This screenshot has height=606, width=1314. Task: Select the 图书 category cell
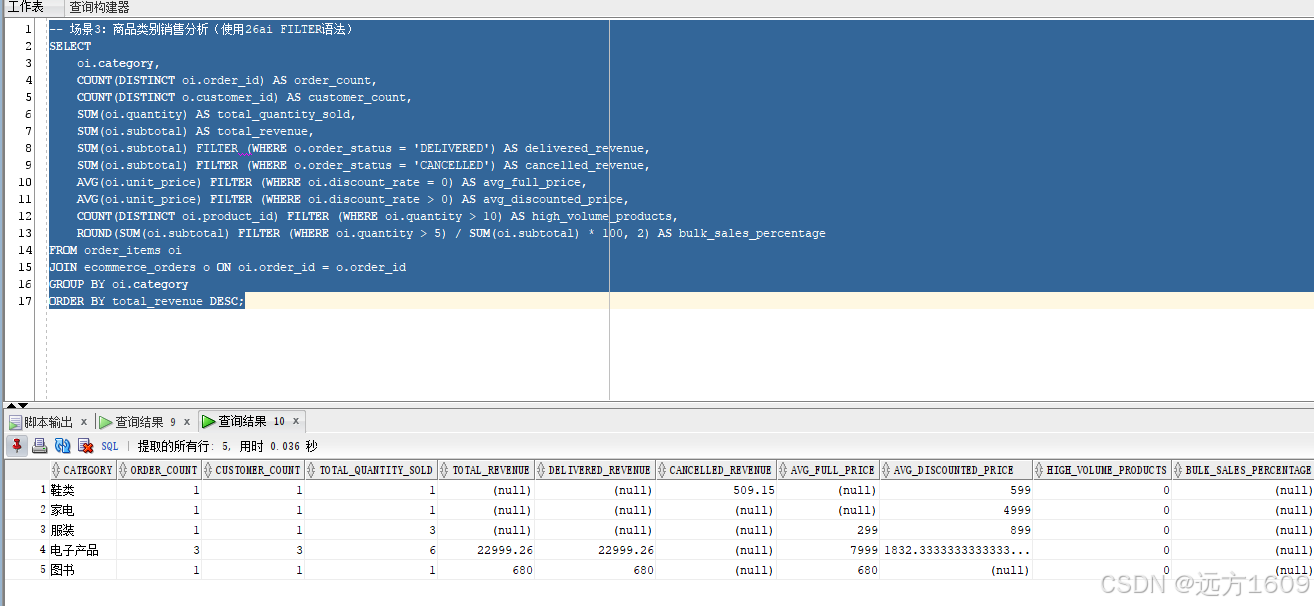tap(82, 570)
